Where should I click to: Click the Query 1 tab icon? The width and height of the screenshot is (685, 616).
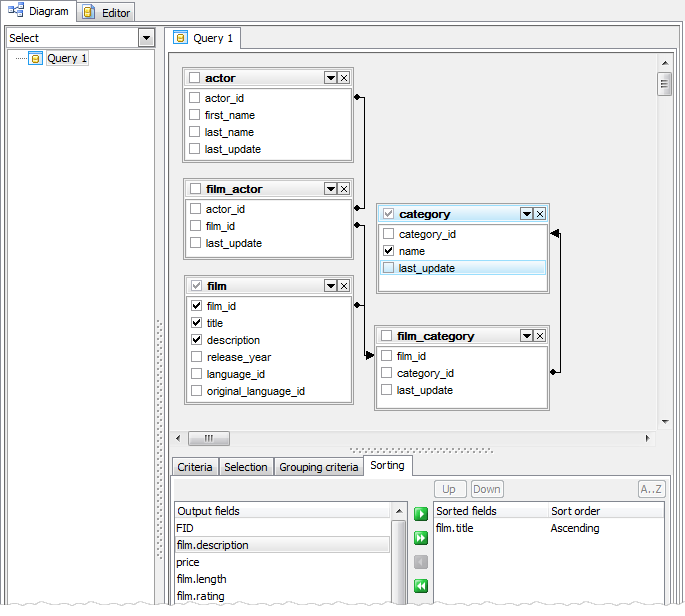coord(180,38)
